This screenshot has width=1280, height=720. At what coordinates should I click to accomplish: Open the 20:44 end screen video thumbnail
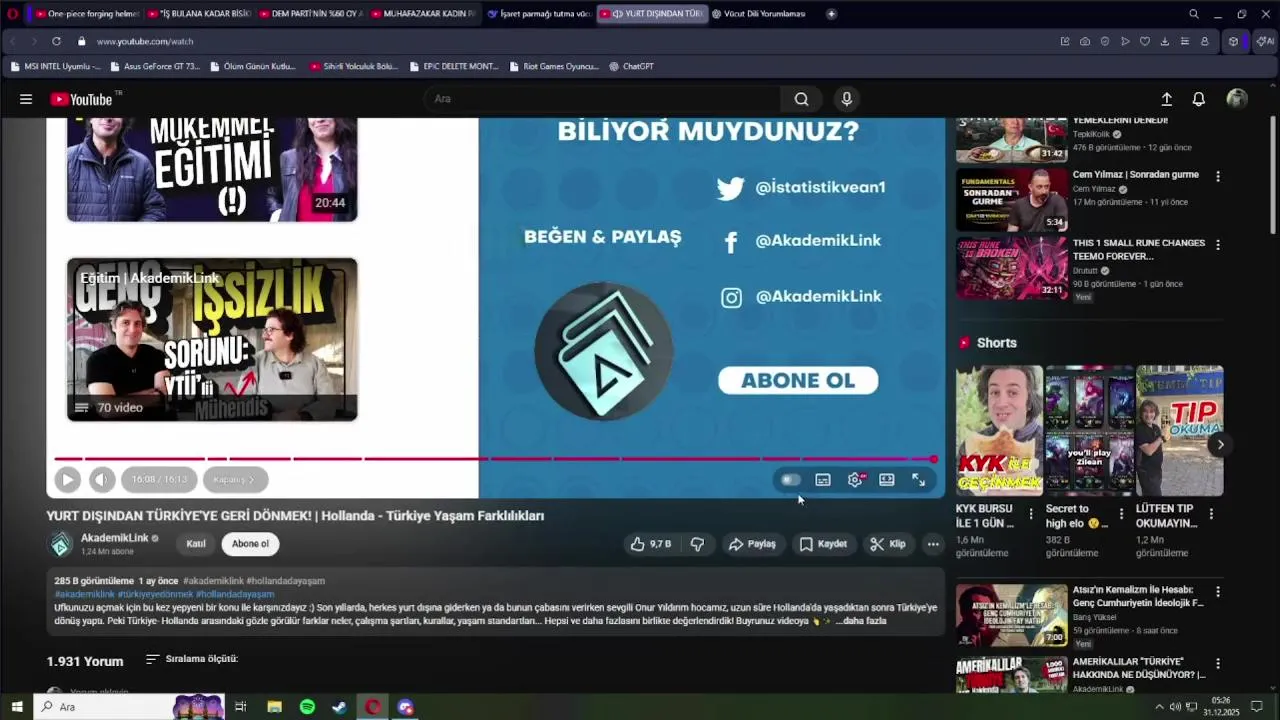(x=212, y=169)
